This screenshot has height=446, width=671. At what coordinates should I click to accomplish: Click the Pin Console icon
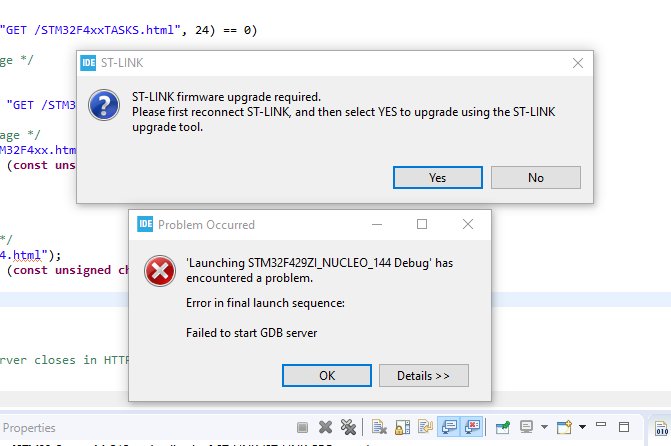point(503,427)
